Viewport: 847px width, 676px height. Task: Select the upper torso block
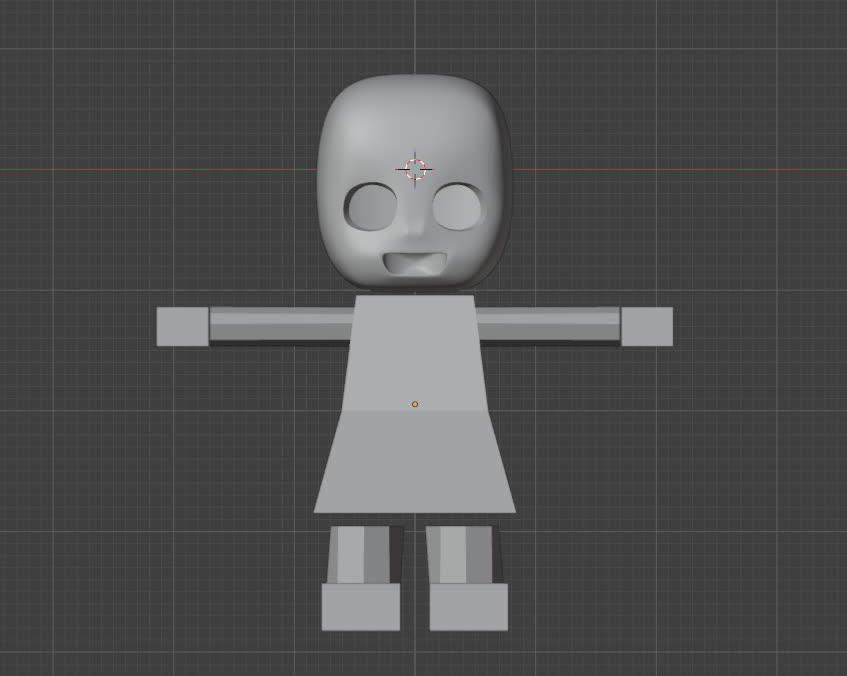pos(415,352)
